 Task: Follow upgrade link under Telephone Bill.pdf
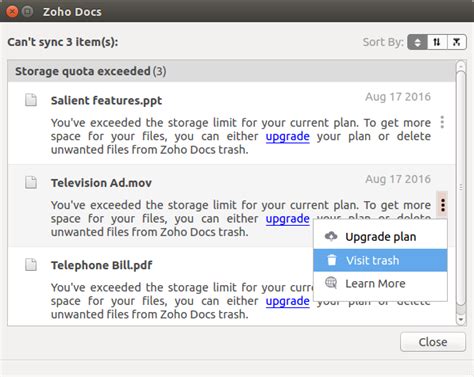tap(288, 301)
